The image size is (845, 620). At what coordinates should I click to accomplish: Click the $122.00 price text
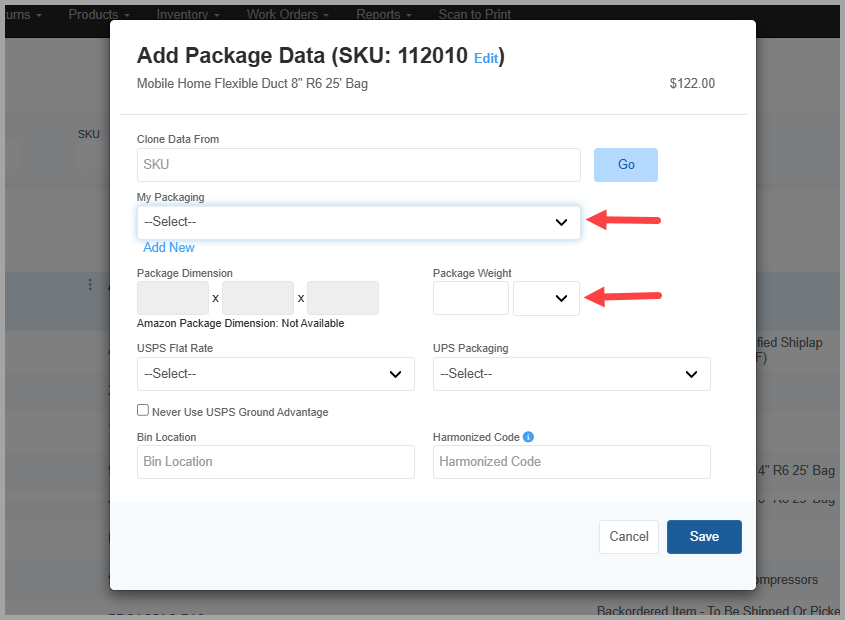click(692, 84)
